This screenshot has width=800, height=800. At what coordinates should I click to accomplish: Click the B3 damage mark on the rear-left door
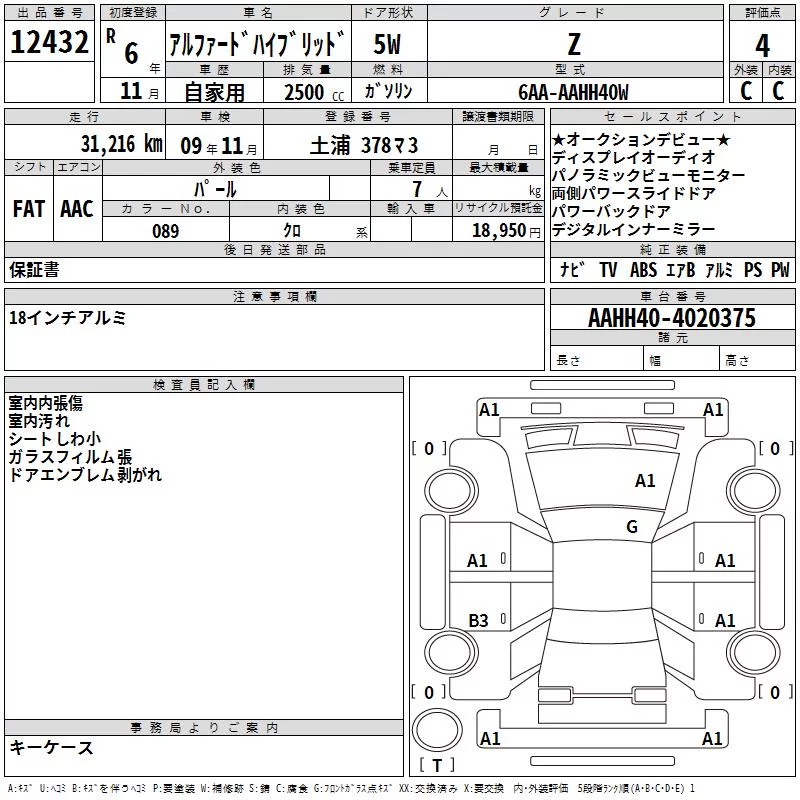[x=478, y=621]
